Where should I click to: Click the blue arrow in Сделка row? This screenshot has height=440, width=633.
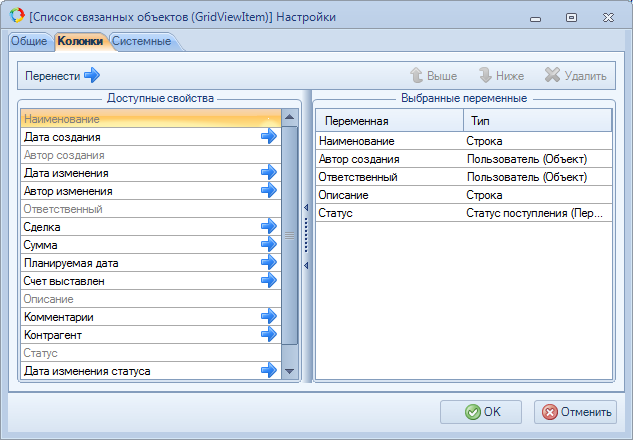[268, 227]
